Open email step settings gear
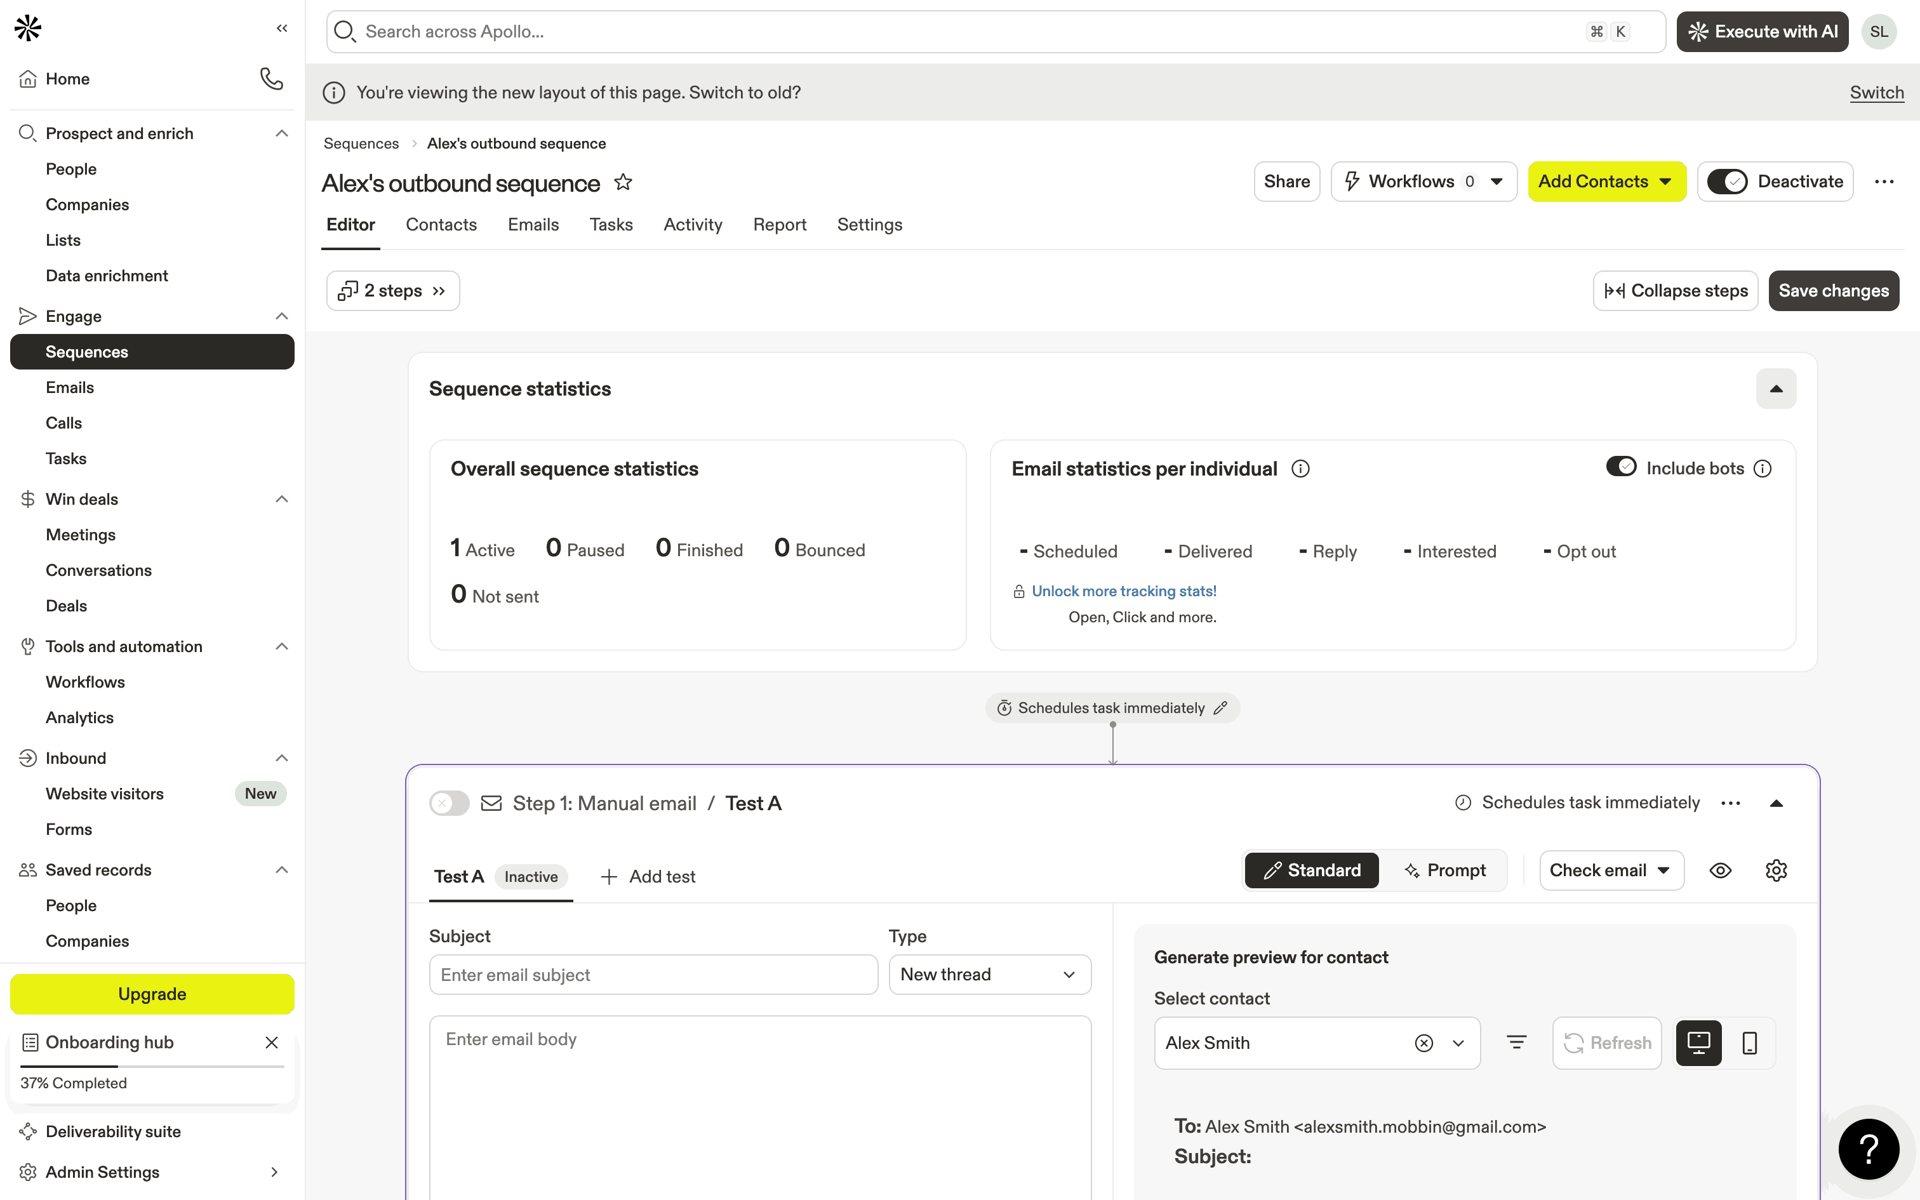This screenshot has height=1200, width=1920. tap(1776, 871)
